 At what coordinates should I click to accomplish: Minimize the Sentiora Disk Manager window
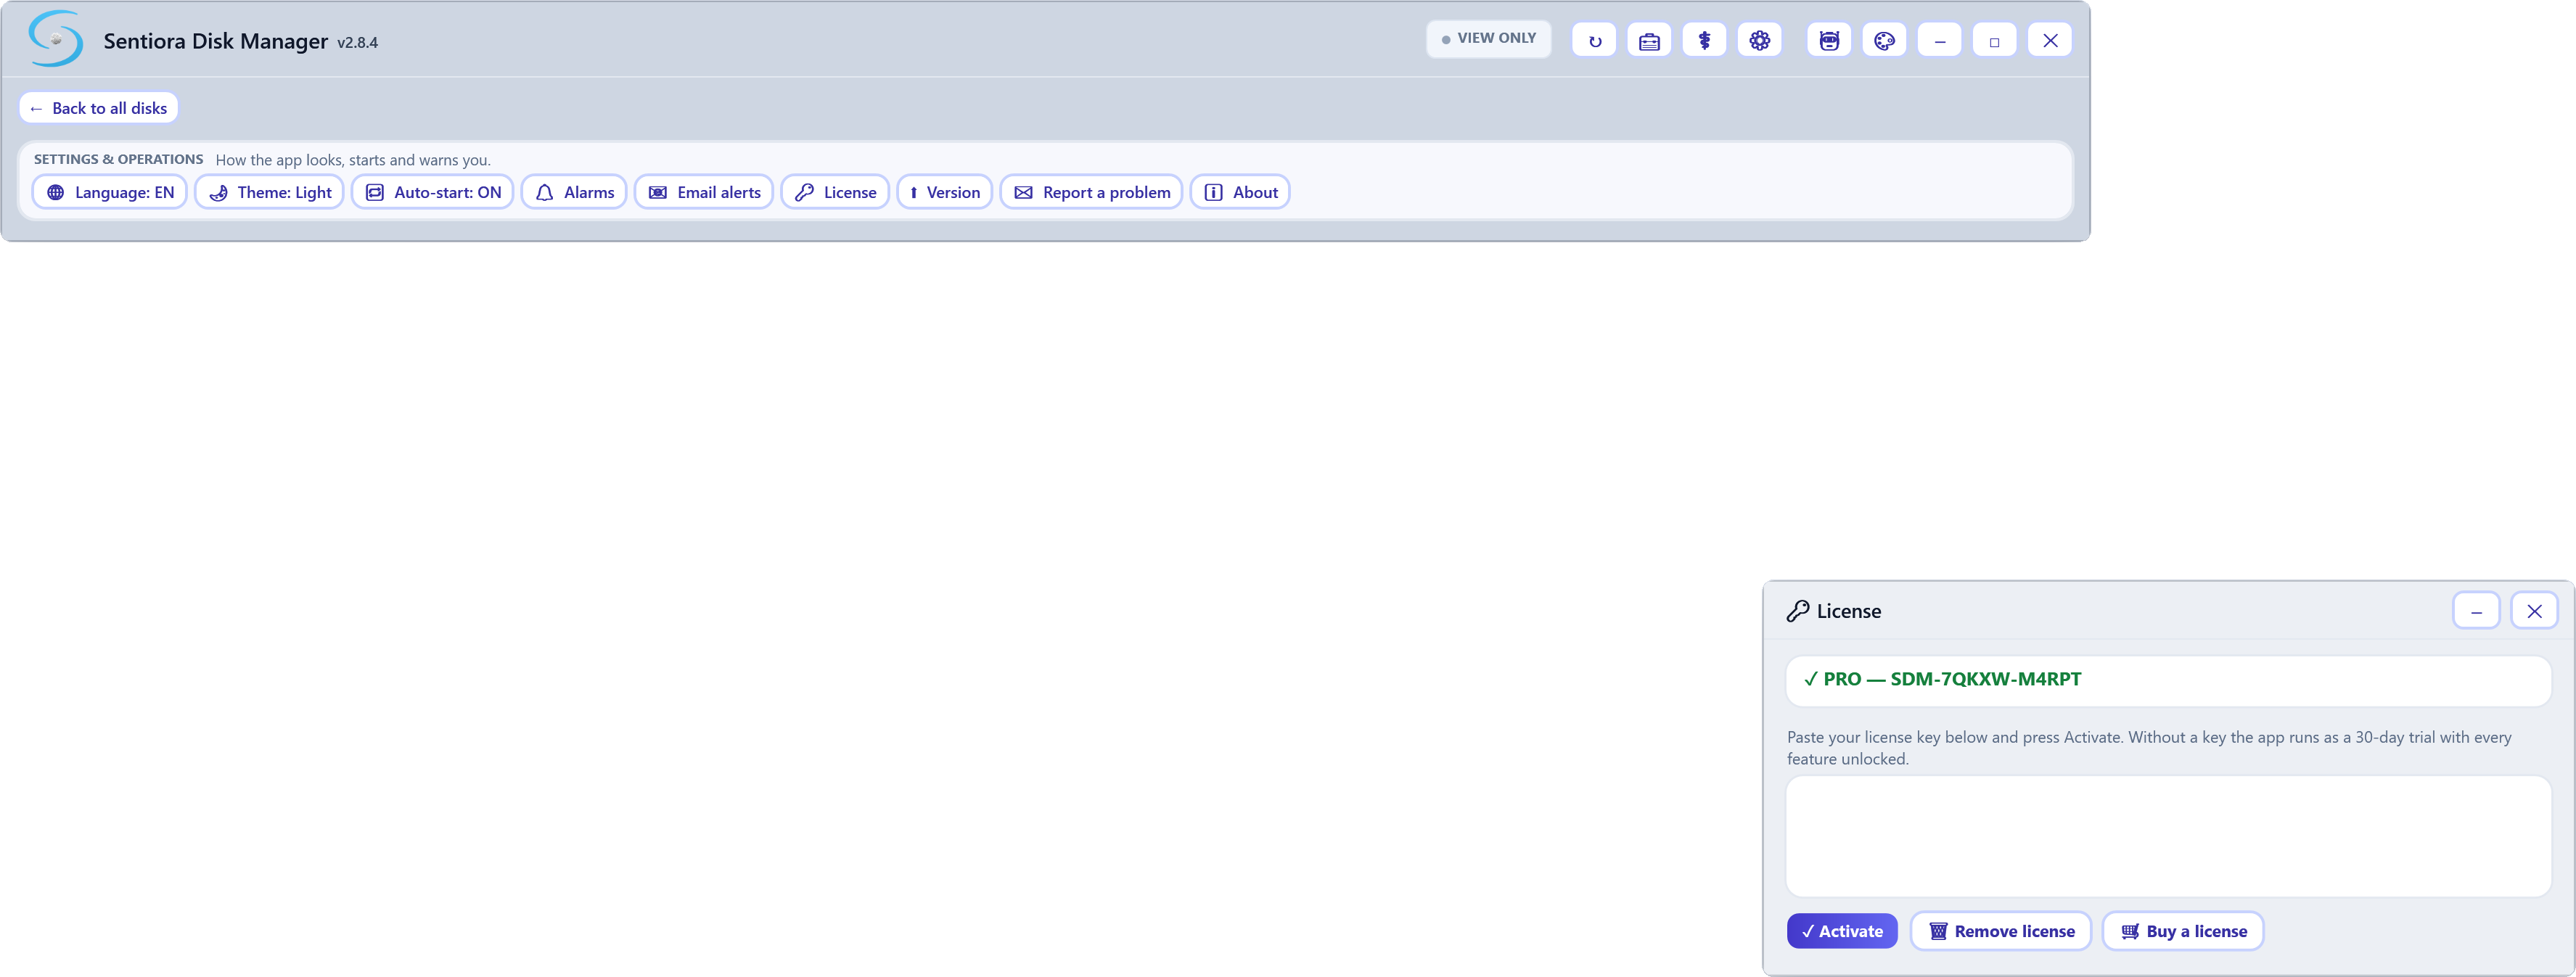1940,41
